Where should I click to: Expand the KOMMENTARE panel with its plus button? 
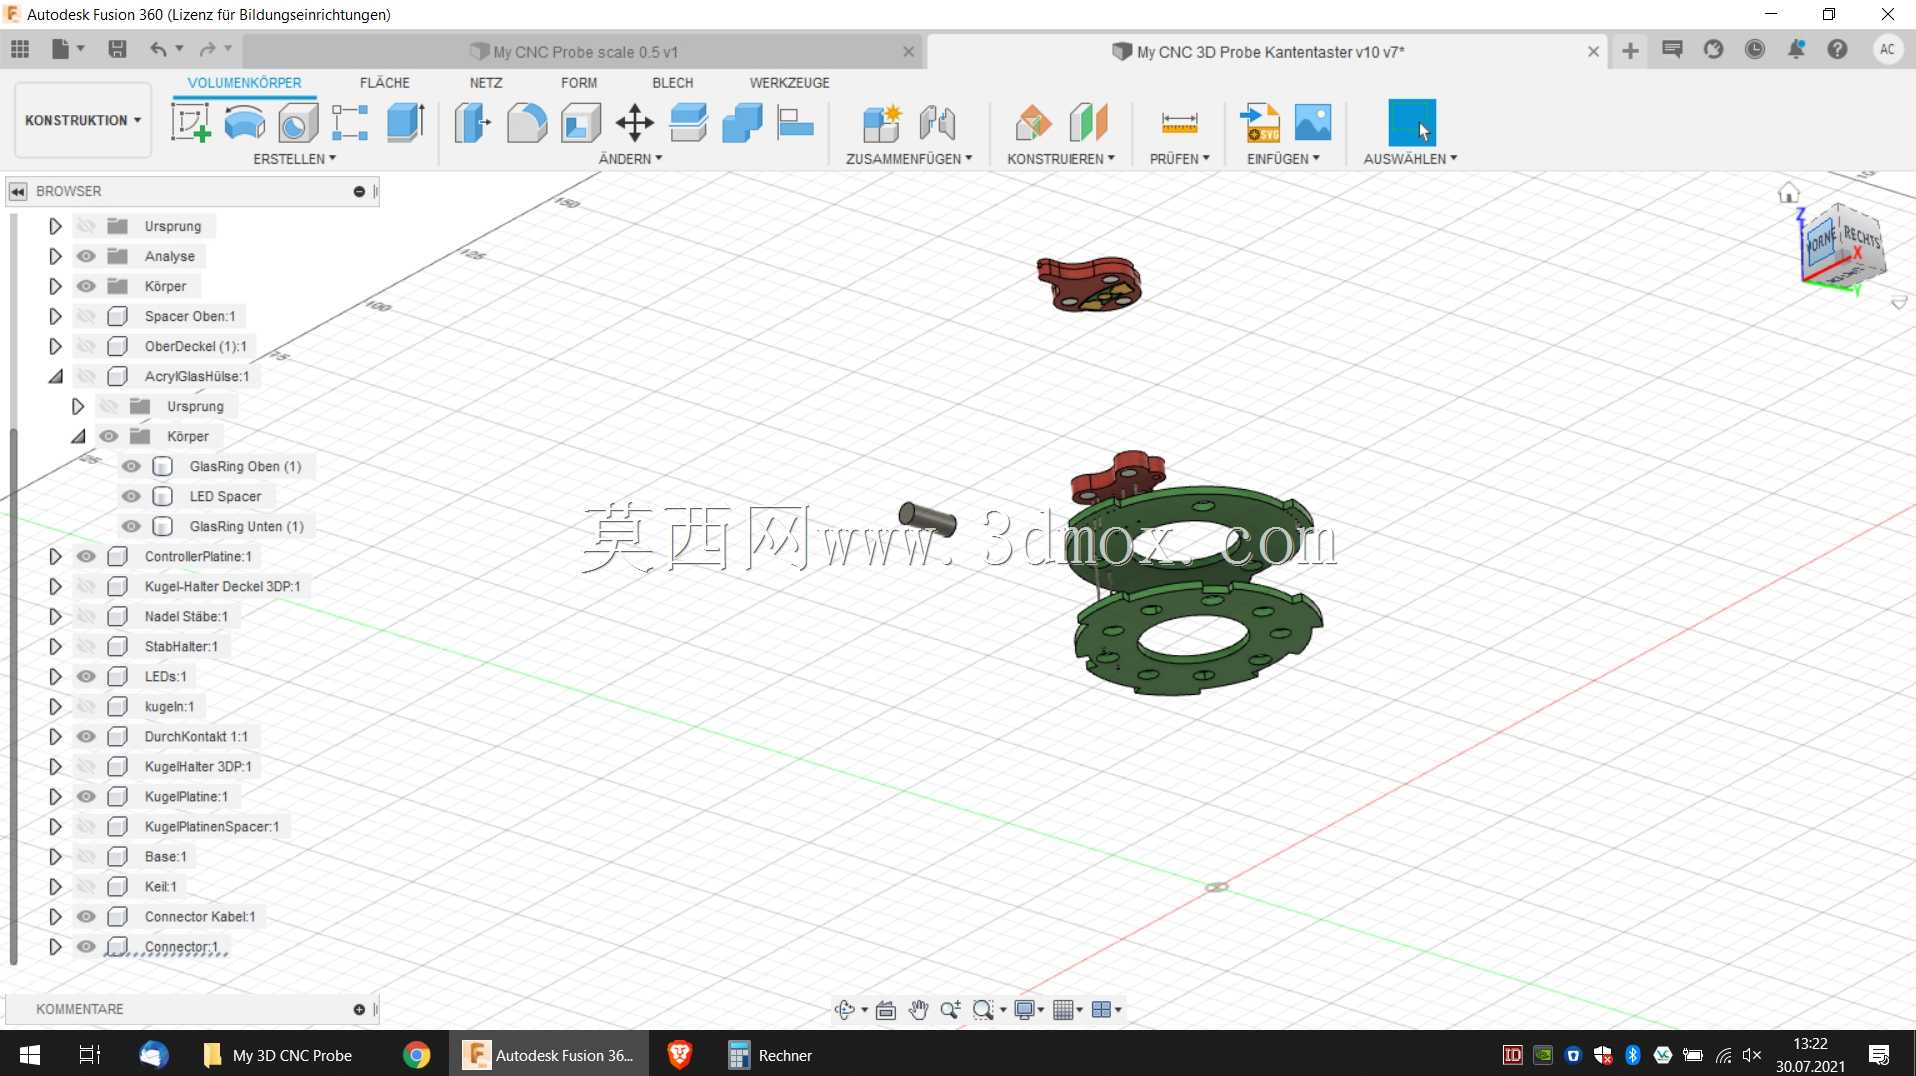359,1010
